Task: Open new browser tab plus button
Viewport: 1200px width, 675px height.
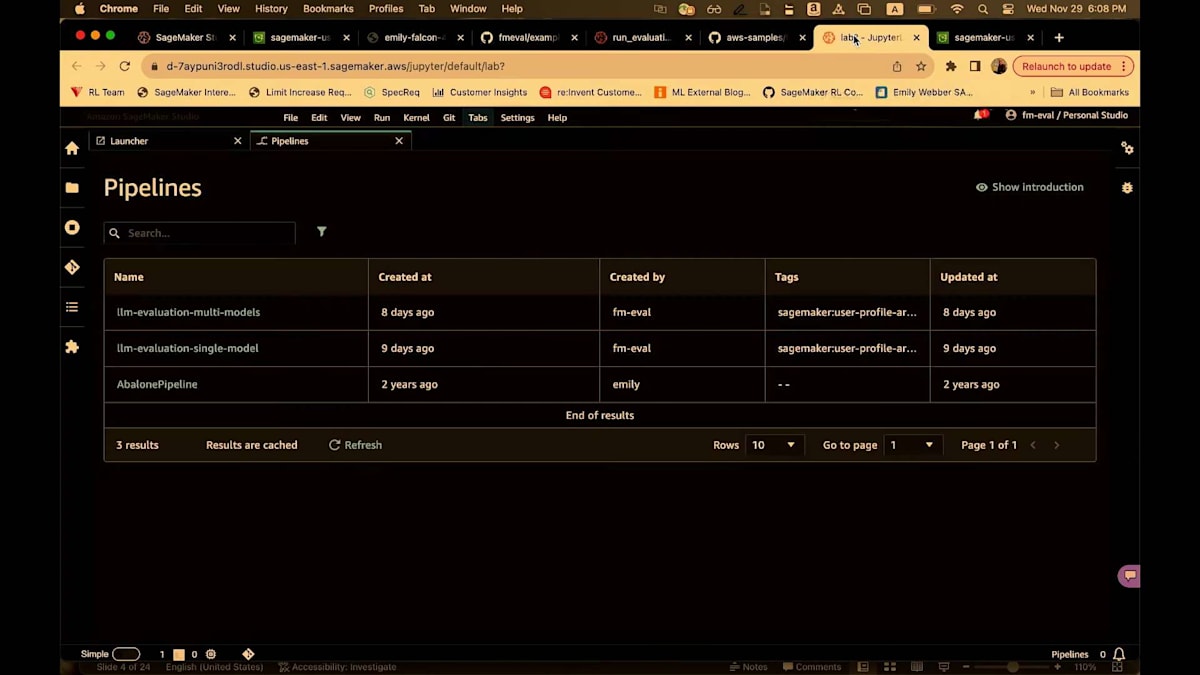Action: (1059, 38)
